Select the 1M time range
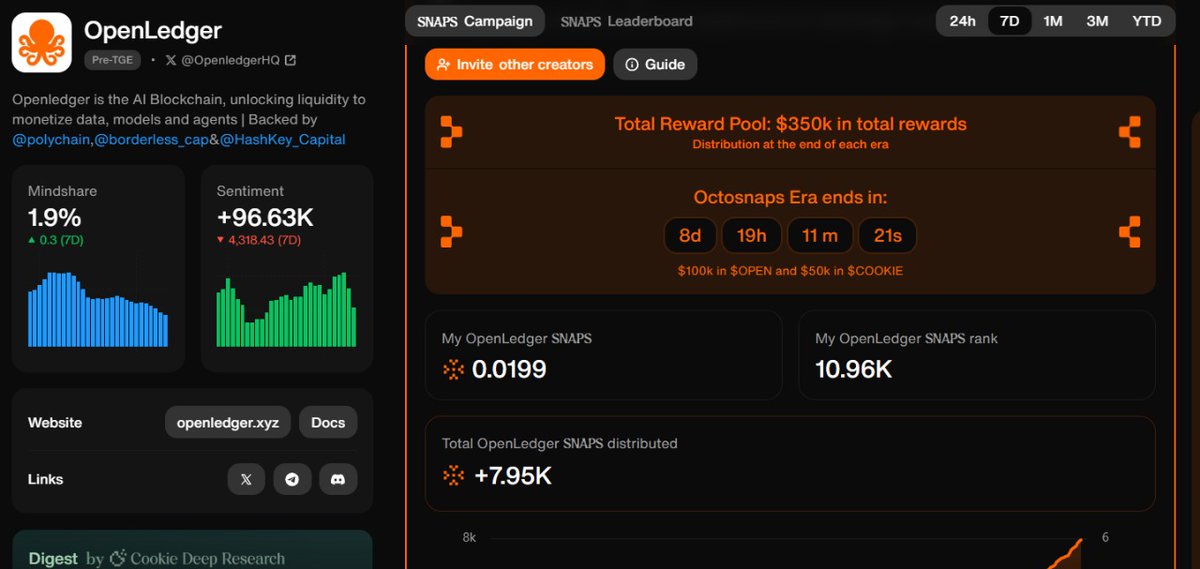The image size is (1200, 569). [1053, 21]
